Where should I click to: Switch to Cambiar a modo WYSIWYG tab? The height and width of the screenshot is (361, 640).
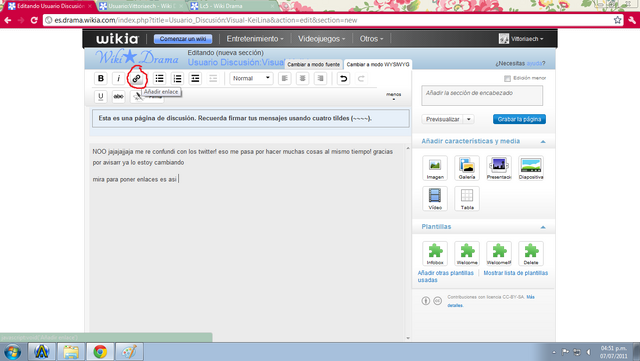pyautogui.click(x=378, y=65)
